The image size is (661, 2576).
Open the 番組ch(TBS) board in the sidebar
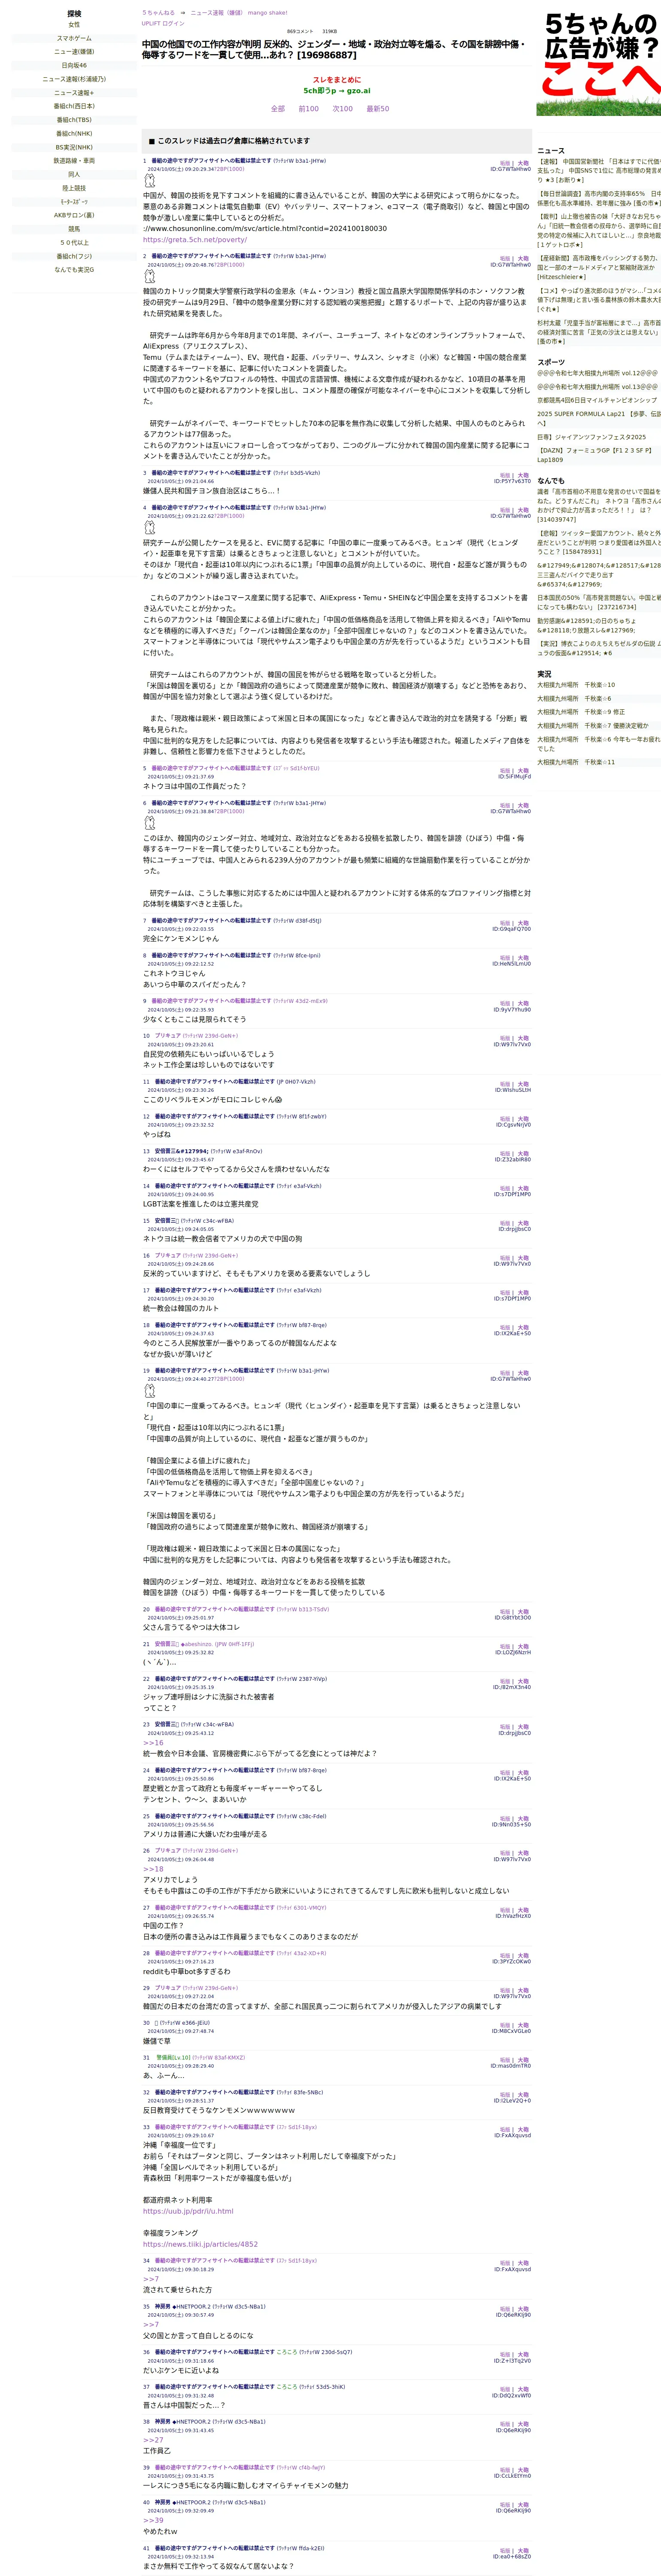coord(74,120)
